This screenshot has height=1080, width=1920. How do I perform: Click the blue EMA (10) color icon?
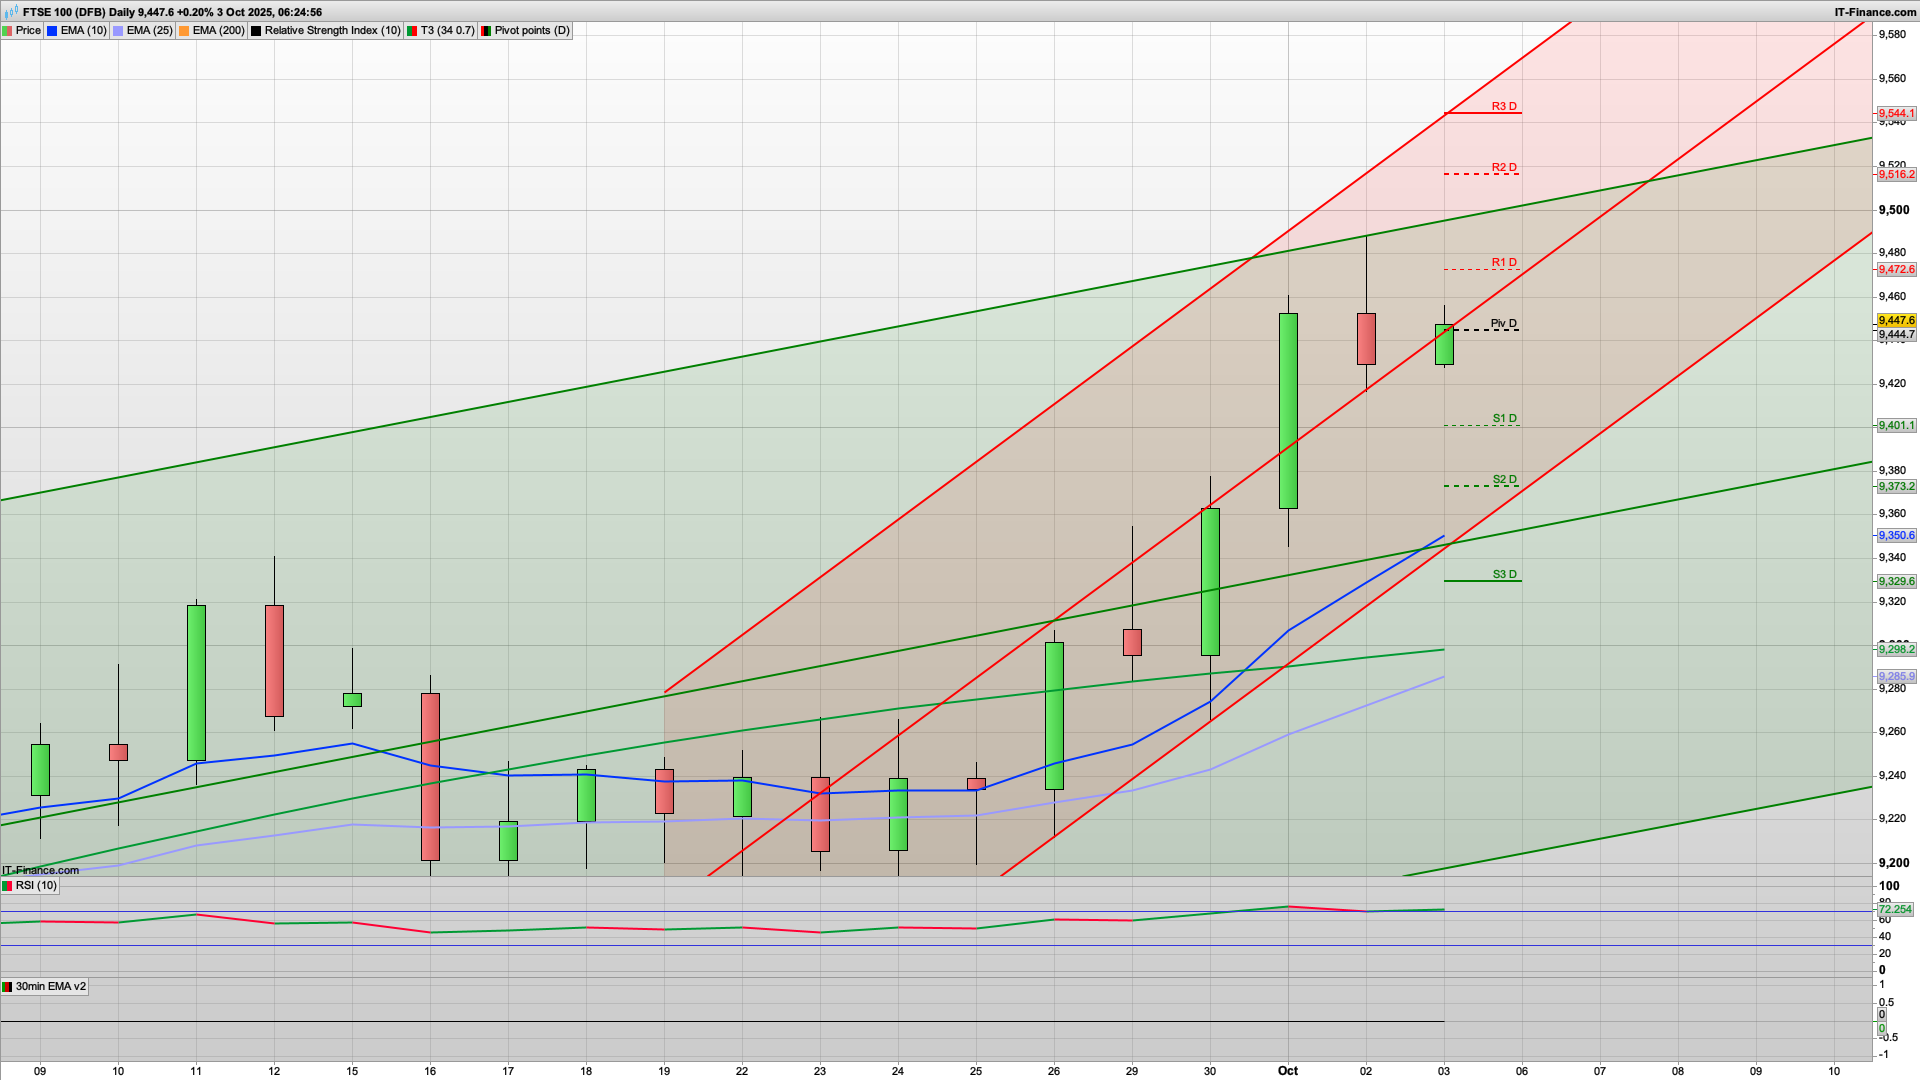(52, 31)
